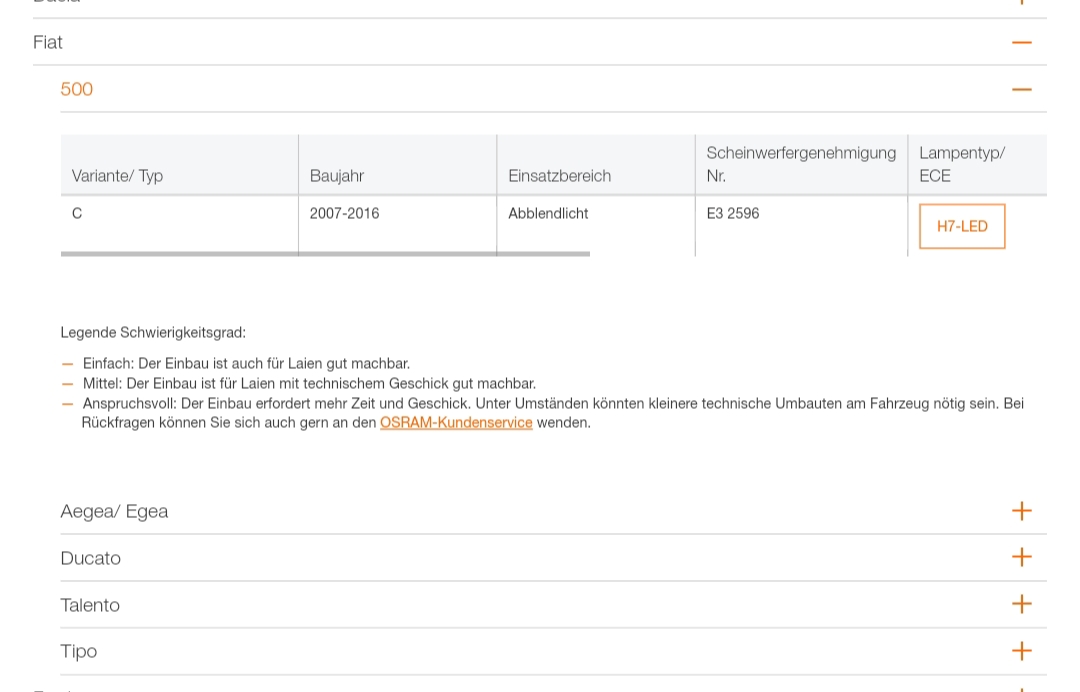The height and width of the screenshot is (692, 1080).
Task: Open Talento using its plus icon
Action: tap(1021, 604)
